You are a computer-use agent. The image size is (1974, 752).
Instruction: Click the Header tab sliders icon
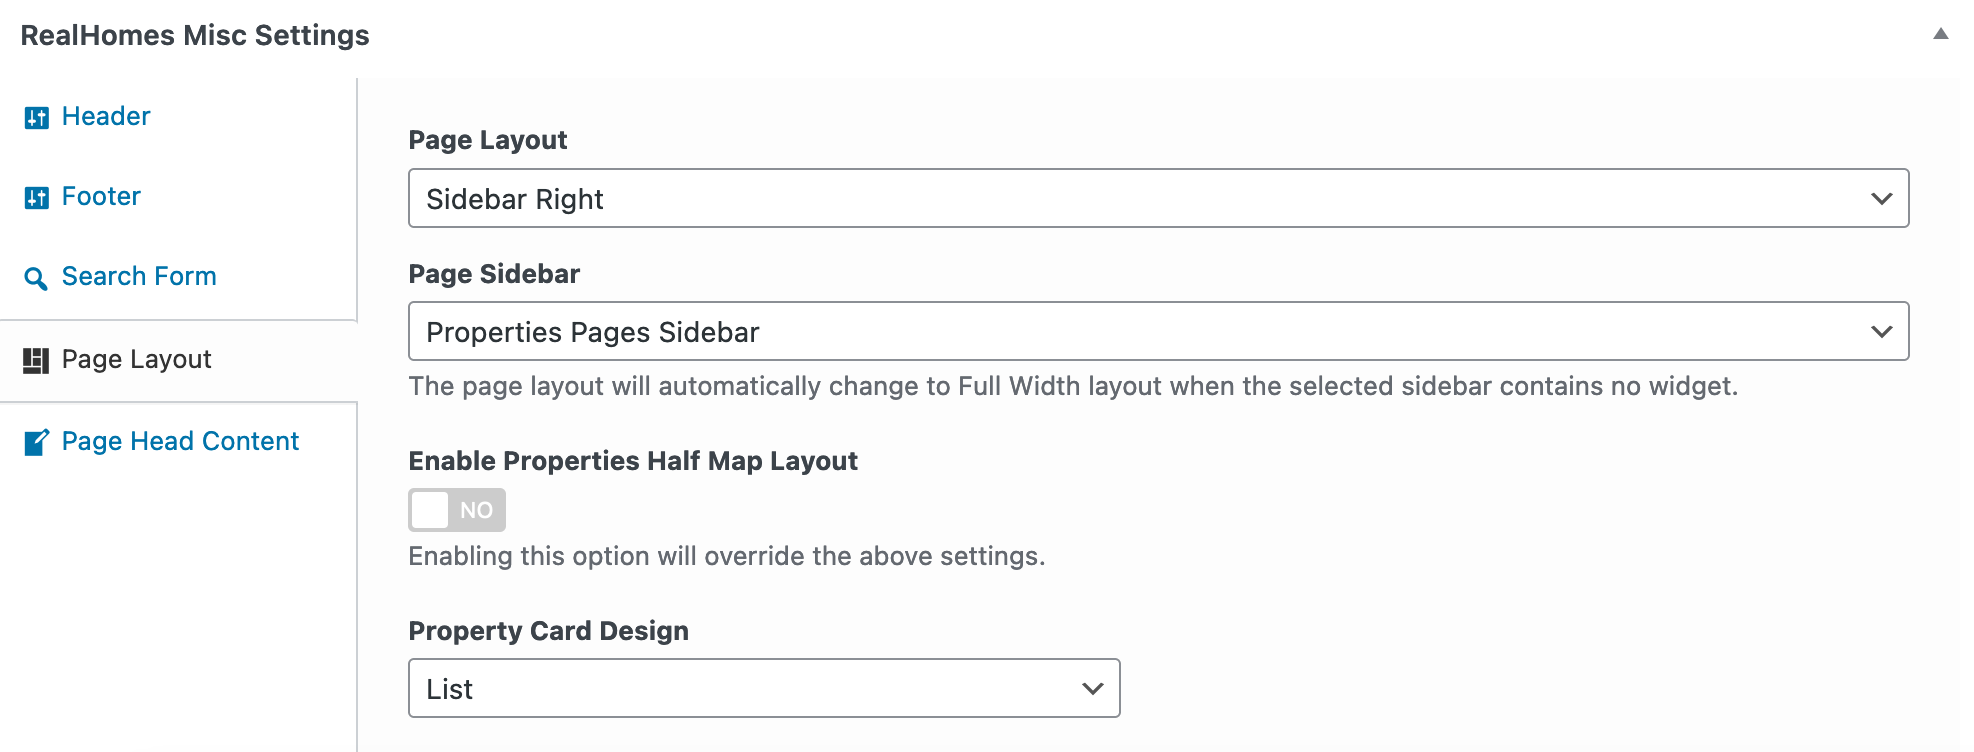(36, 118)
